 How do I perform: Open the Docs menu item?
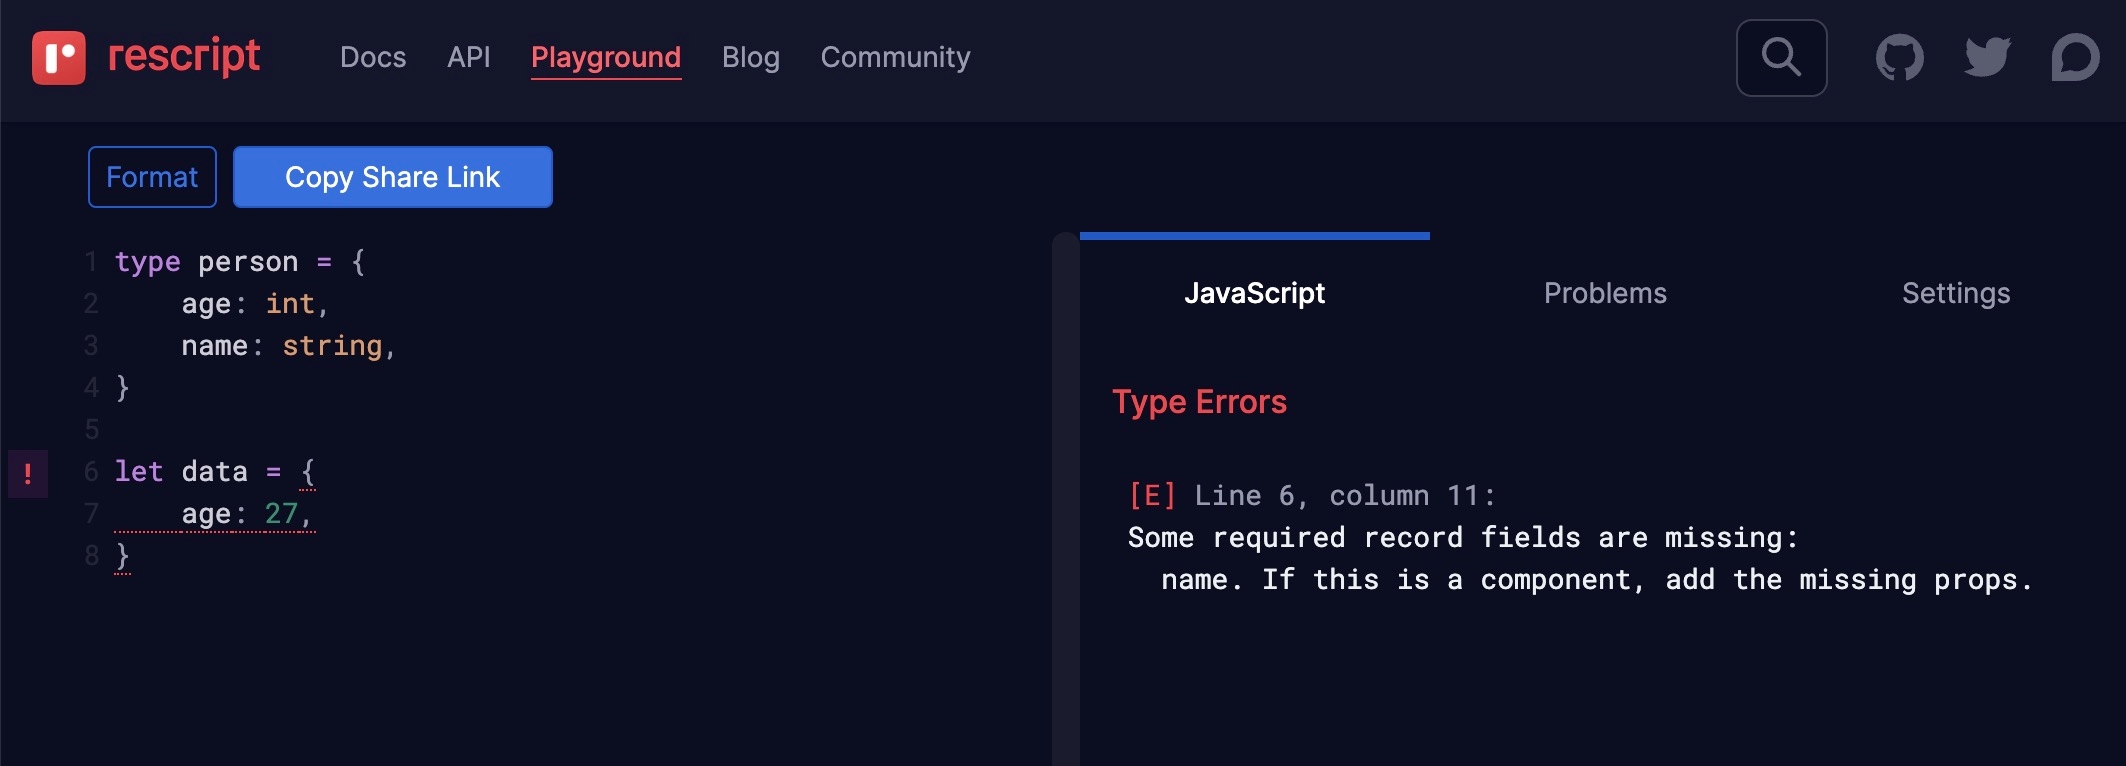pyautogui.click(x=373, y=58)
